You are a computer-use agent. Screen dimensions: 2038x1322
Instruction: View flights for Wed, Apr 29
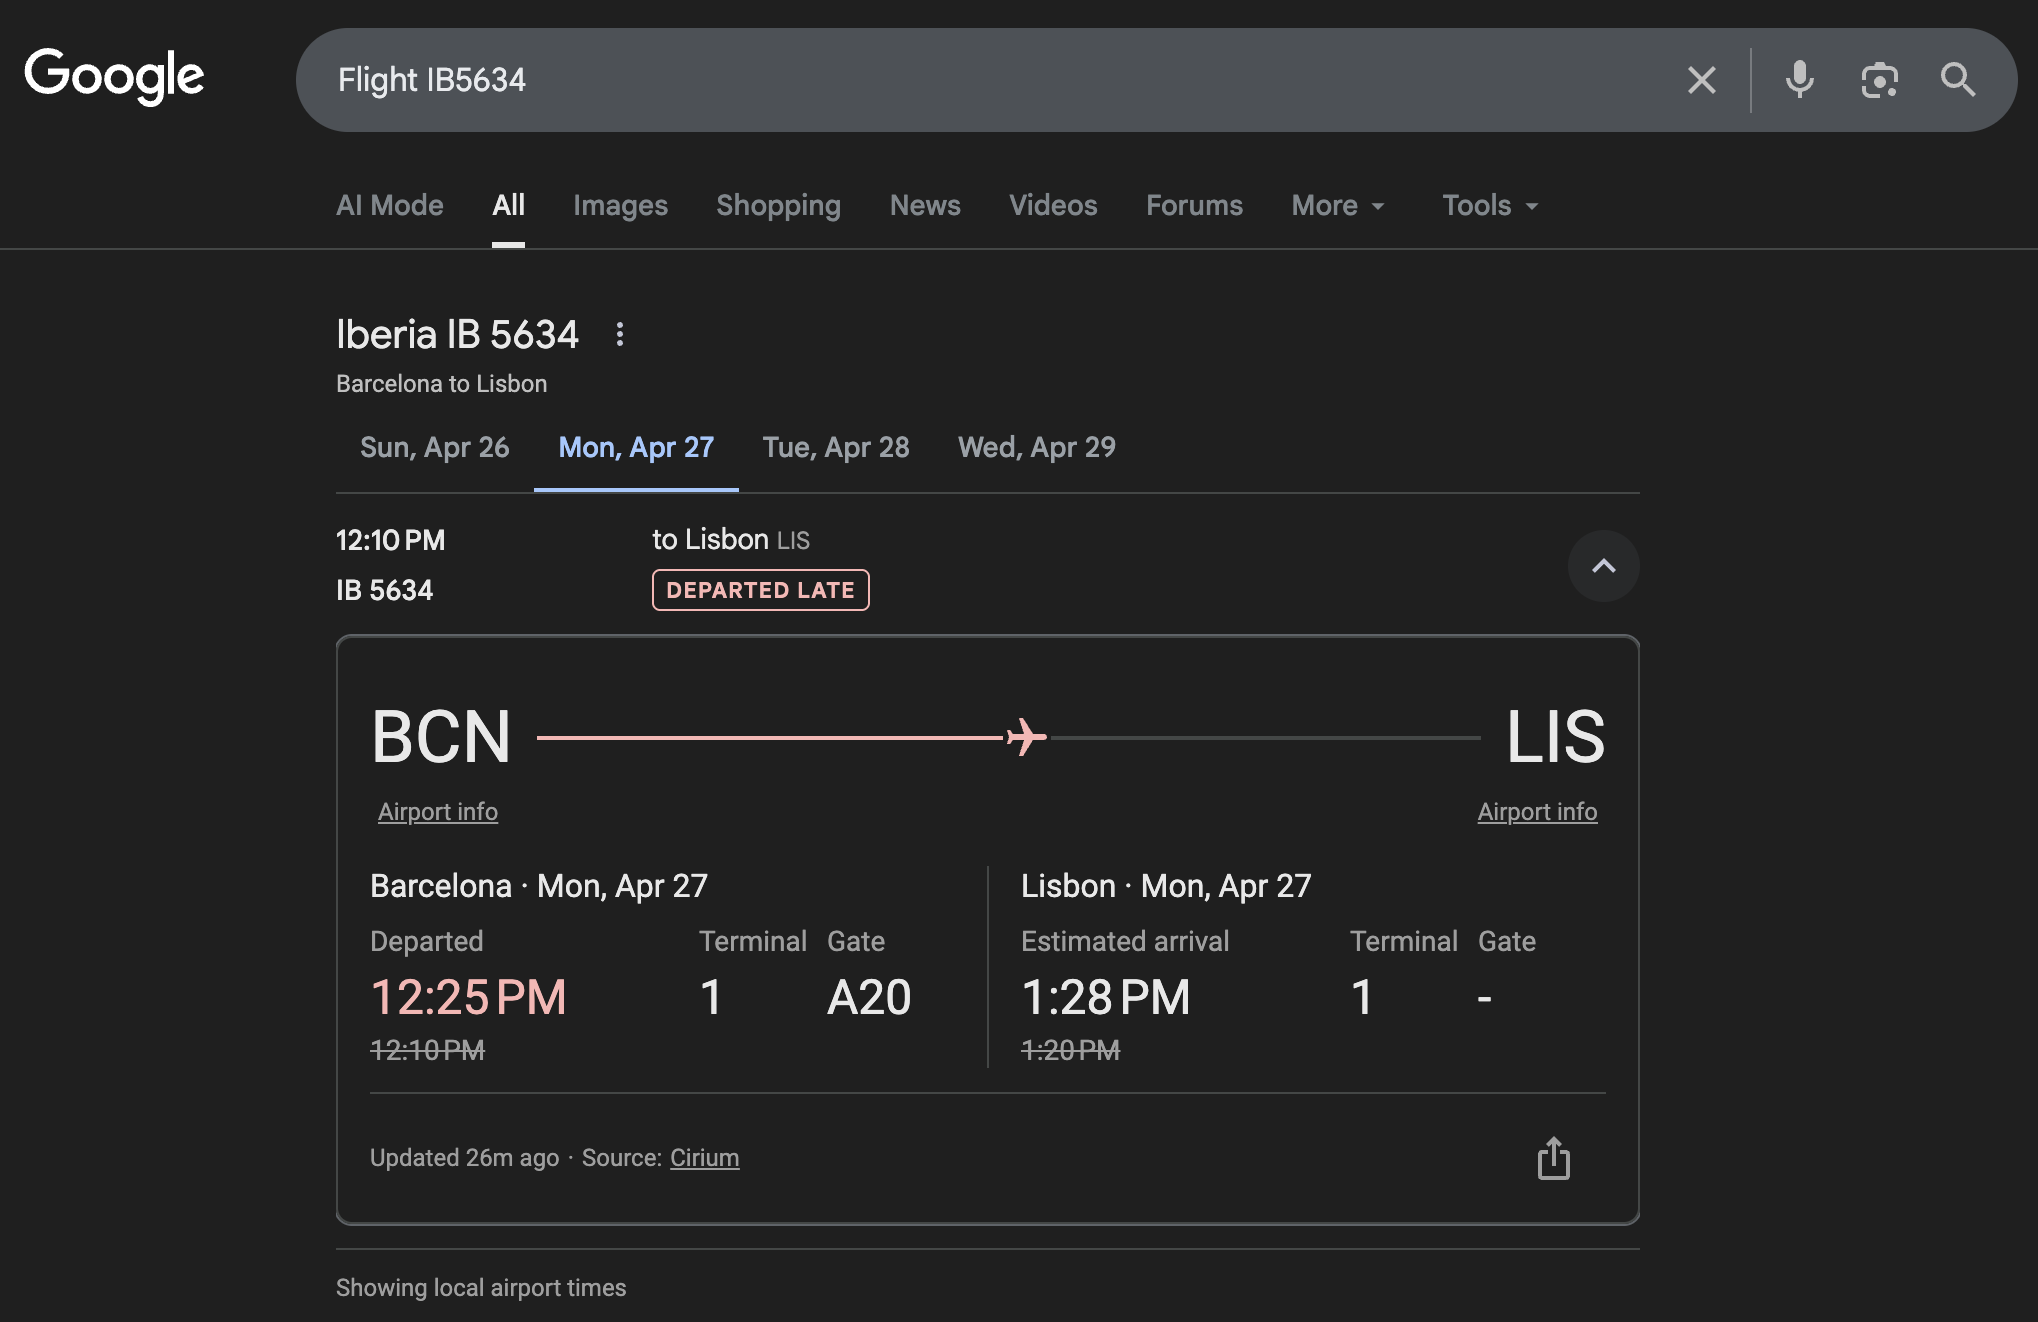(x=1036, y=447)
